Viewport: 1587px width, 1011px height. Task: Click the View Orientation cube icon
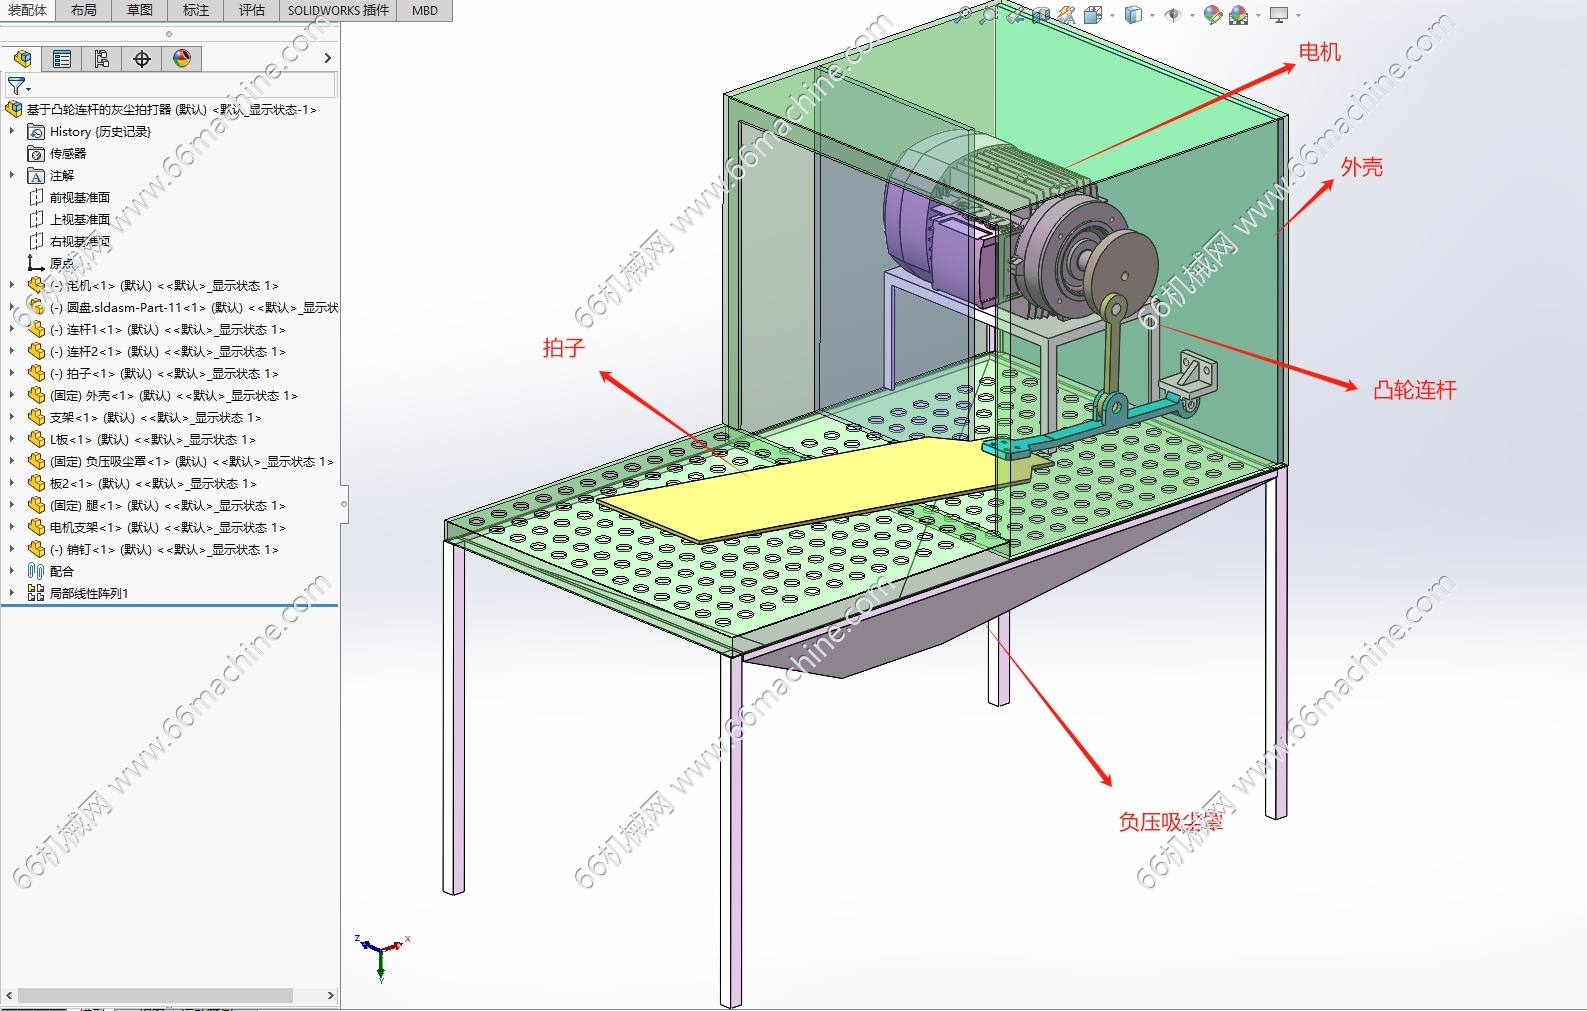click(1093, 15)
